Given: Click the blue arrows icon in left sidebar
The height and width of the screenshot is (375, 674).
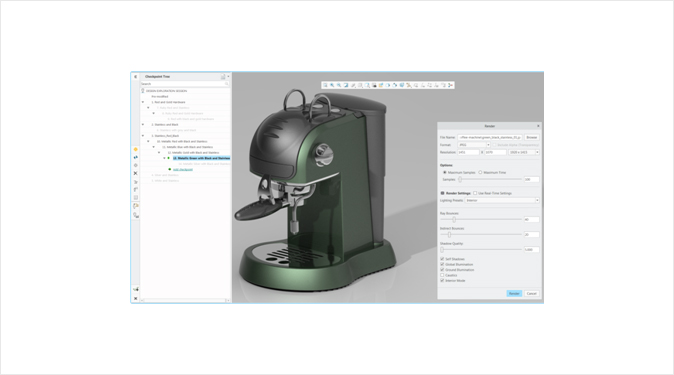Looking at the screenshot, I should click(x=135, y=157).
